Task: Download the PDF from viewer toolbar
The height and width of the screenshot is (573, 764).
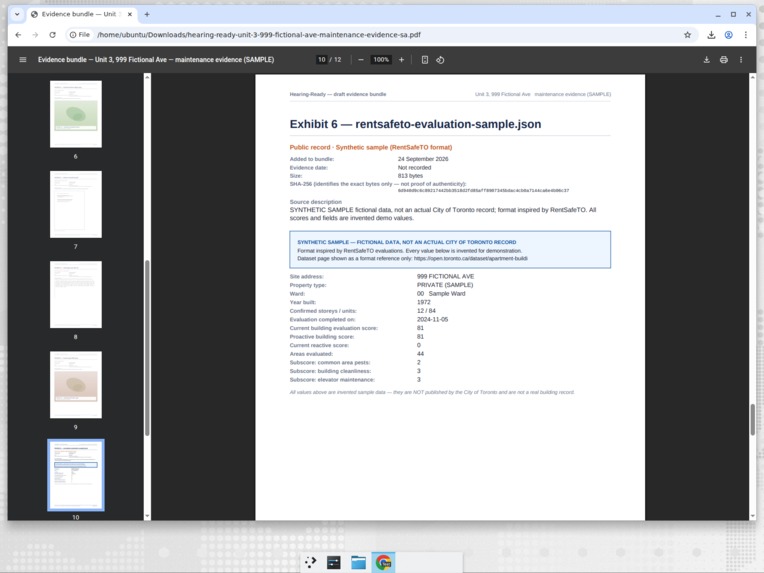Action: coord(707,60)
